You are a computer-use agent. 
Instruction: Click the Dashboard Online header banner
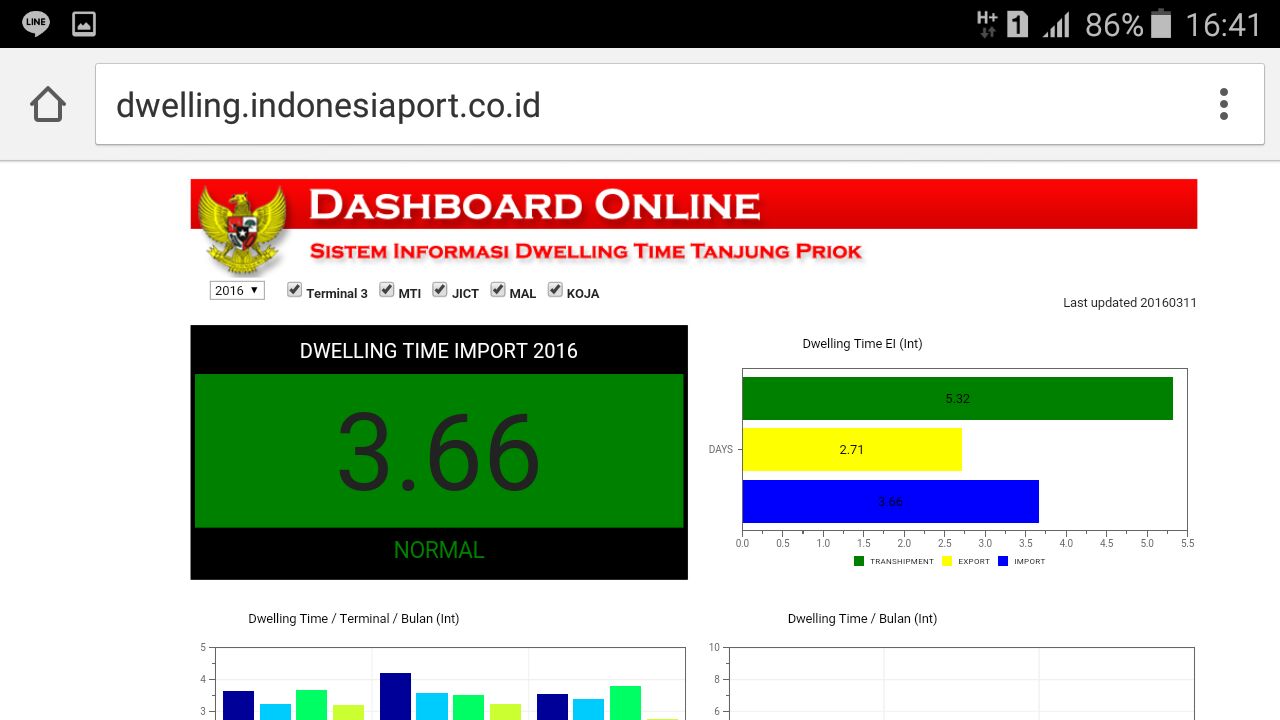pyautogui.click(x=694, y=204)
